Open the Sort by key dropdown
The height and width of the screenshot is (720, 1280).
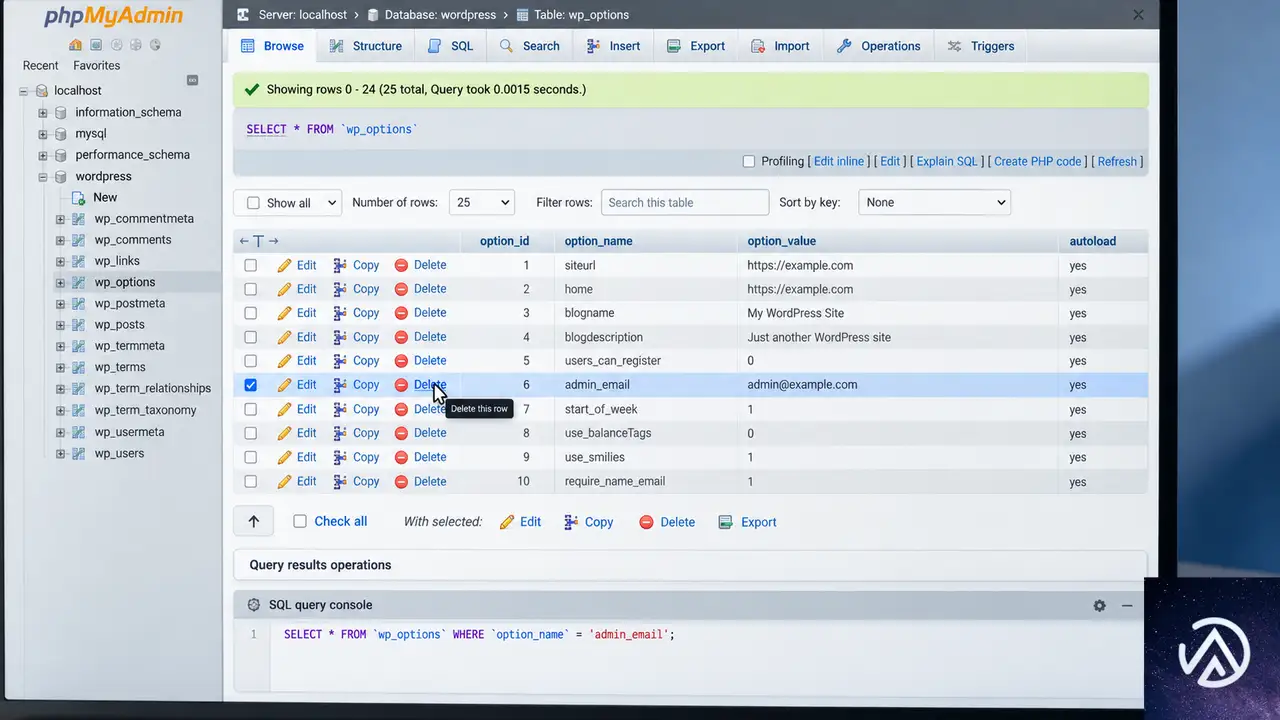935,202
